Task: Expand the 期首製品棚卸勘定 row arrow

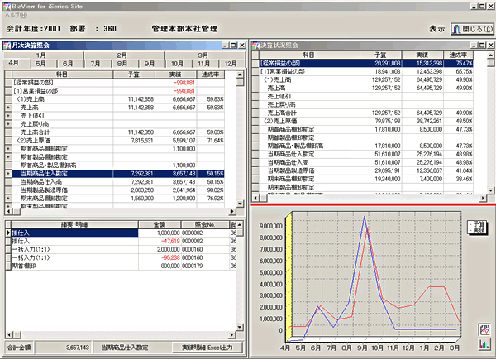Action: [x=8, y=157]
